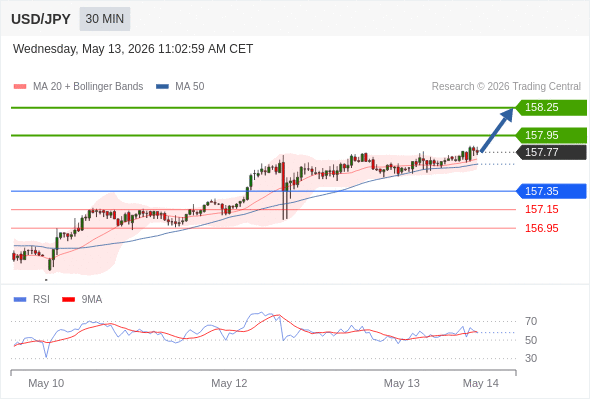
Task: Click the RSI 70 level label
Action: [x=531, y=321]
